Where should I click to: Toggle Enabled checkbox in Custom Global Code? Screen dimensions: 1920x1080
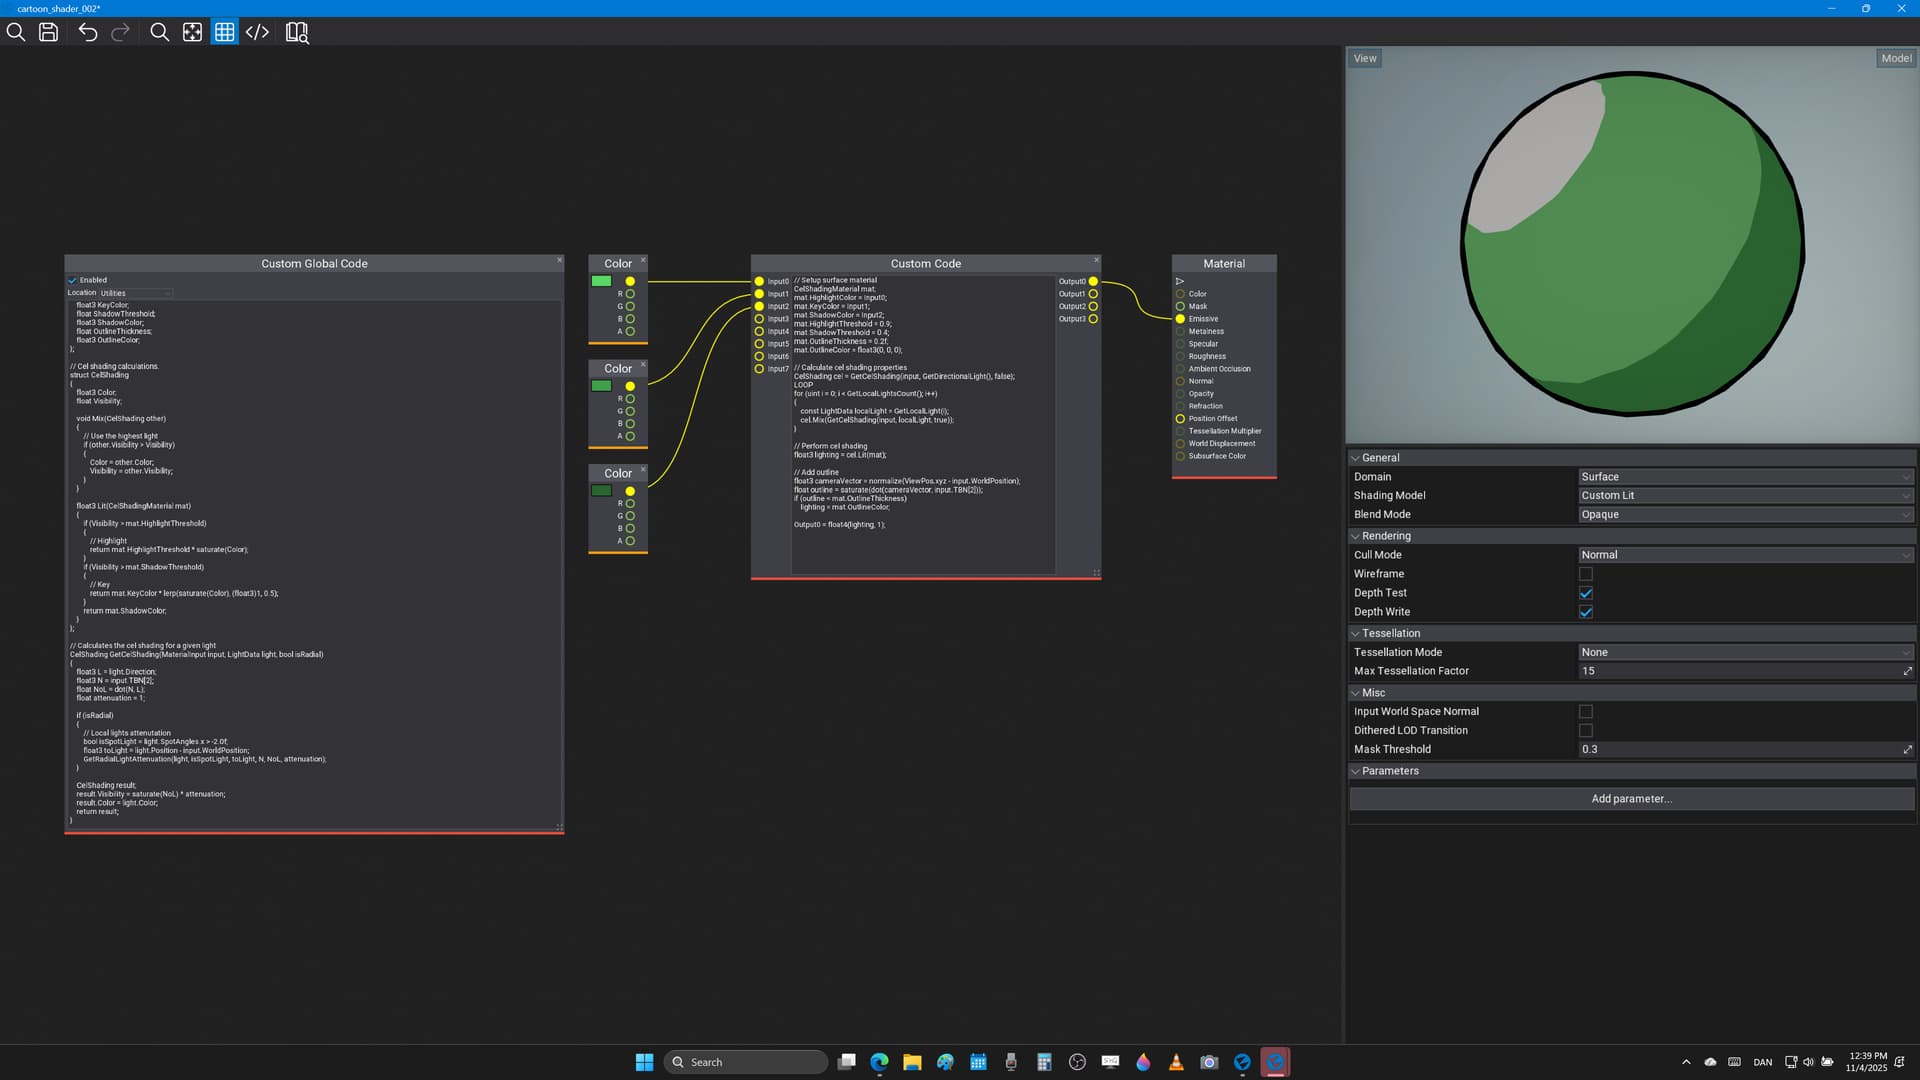(x=73, y=280)
